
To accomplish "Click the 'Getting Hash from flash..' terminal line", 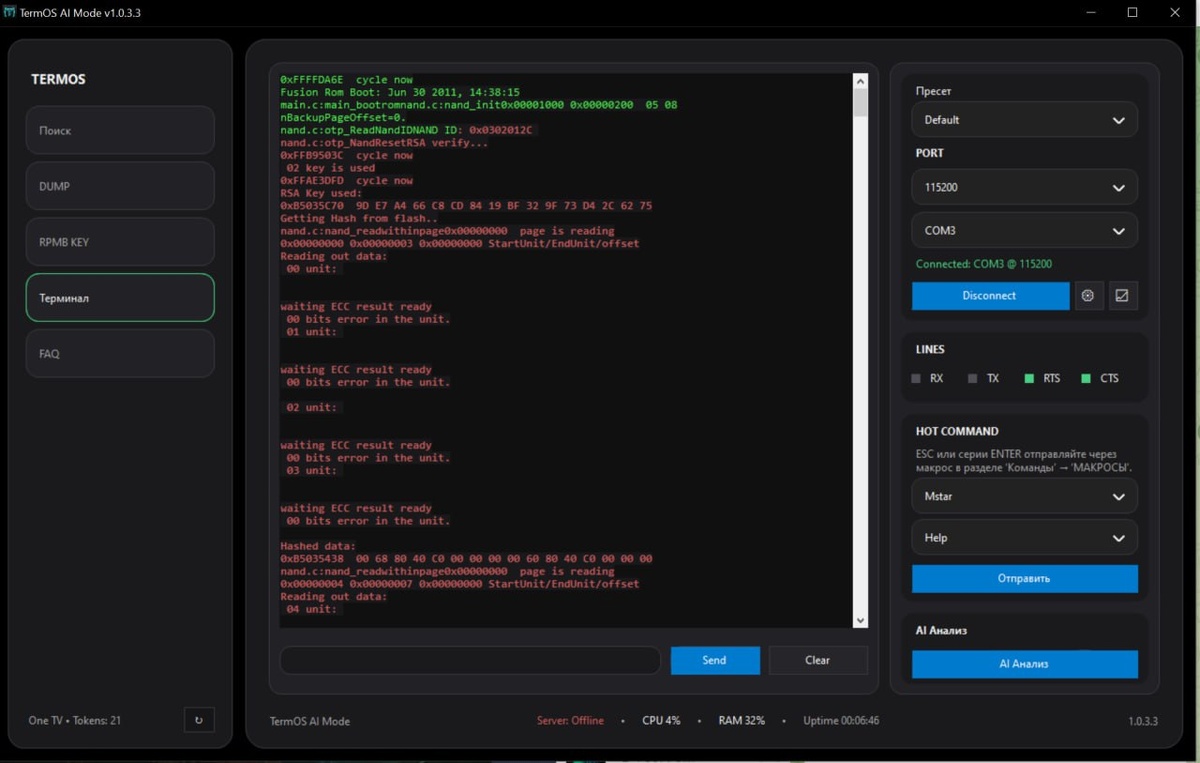I will tap(359, 218).
